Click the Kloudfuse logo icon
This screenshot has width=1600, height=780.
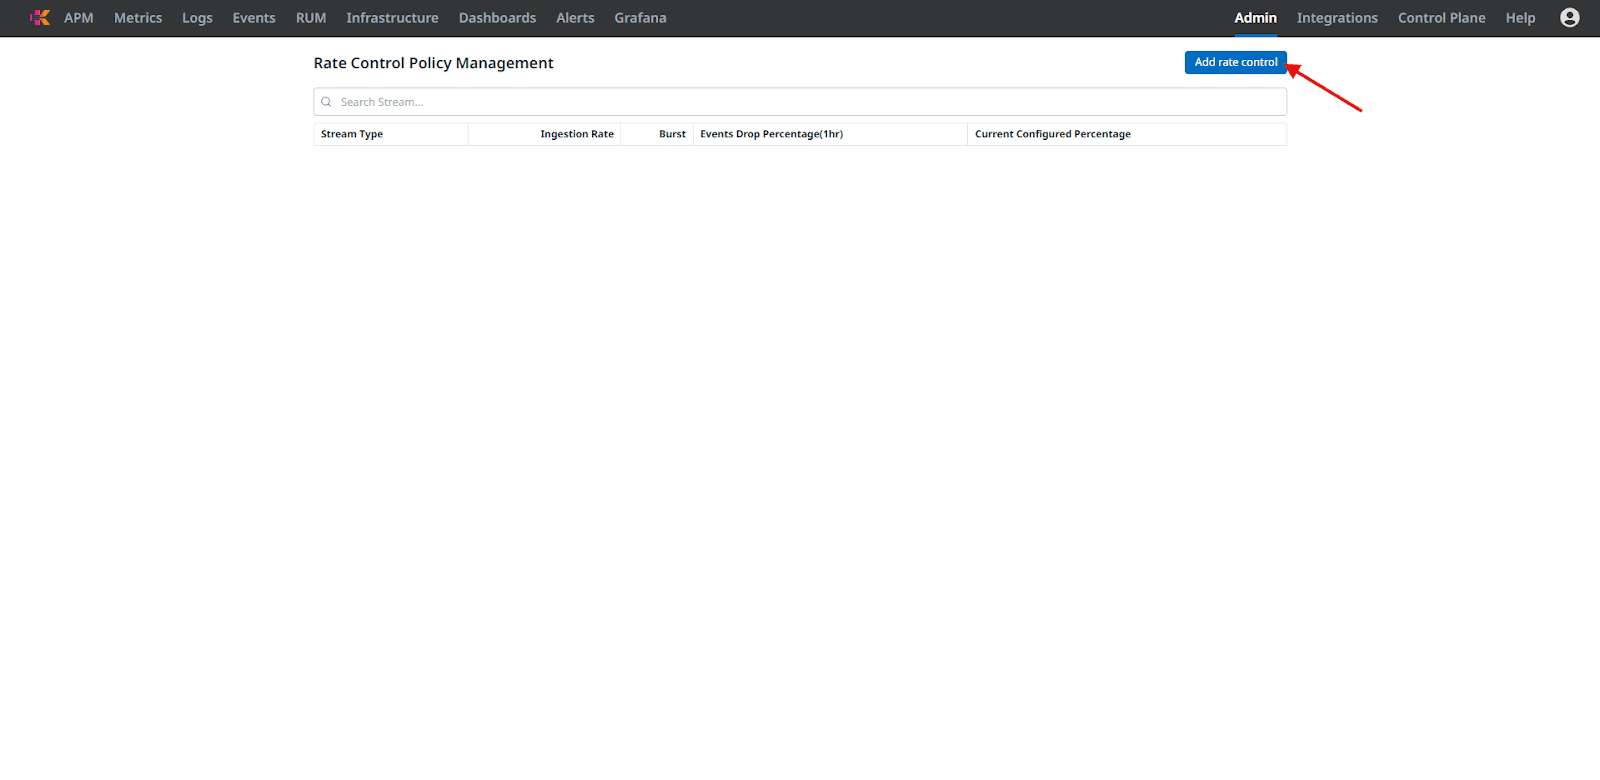click(x=40, y=18)
